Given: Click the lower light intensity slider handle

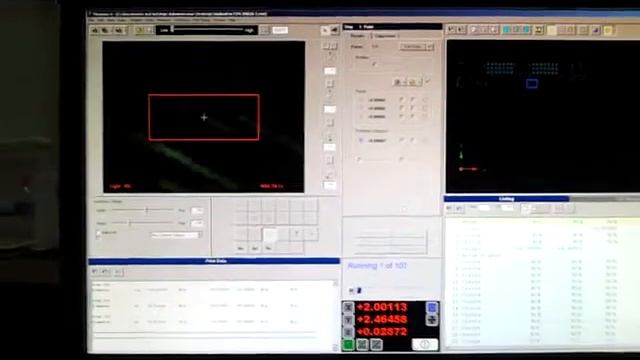Looking at the screenshot, I should pos(130,223).
